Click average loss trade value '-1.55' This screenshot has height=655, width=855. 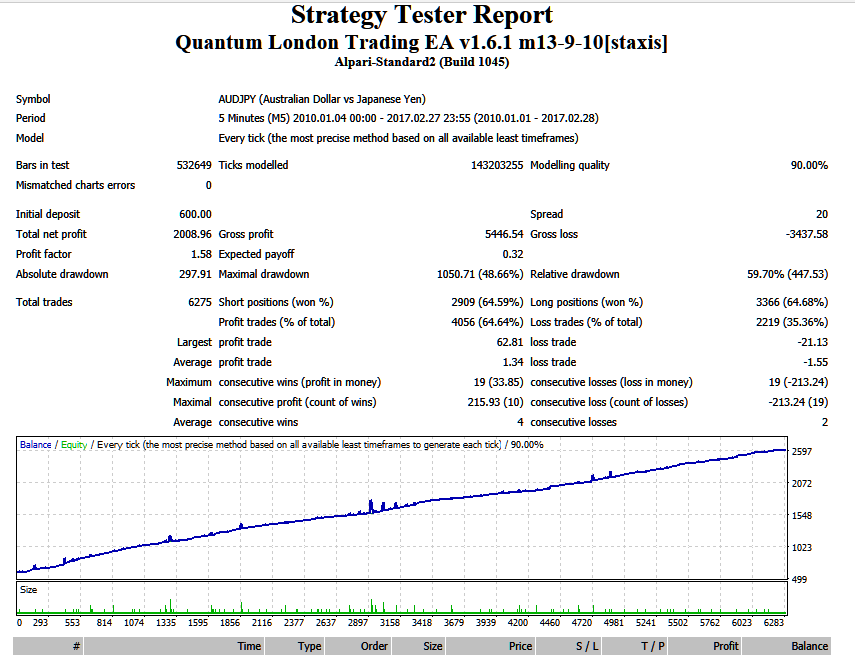(815, 362)
